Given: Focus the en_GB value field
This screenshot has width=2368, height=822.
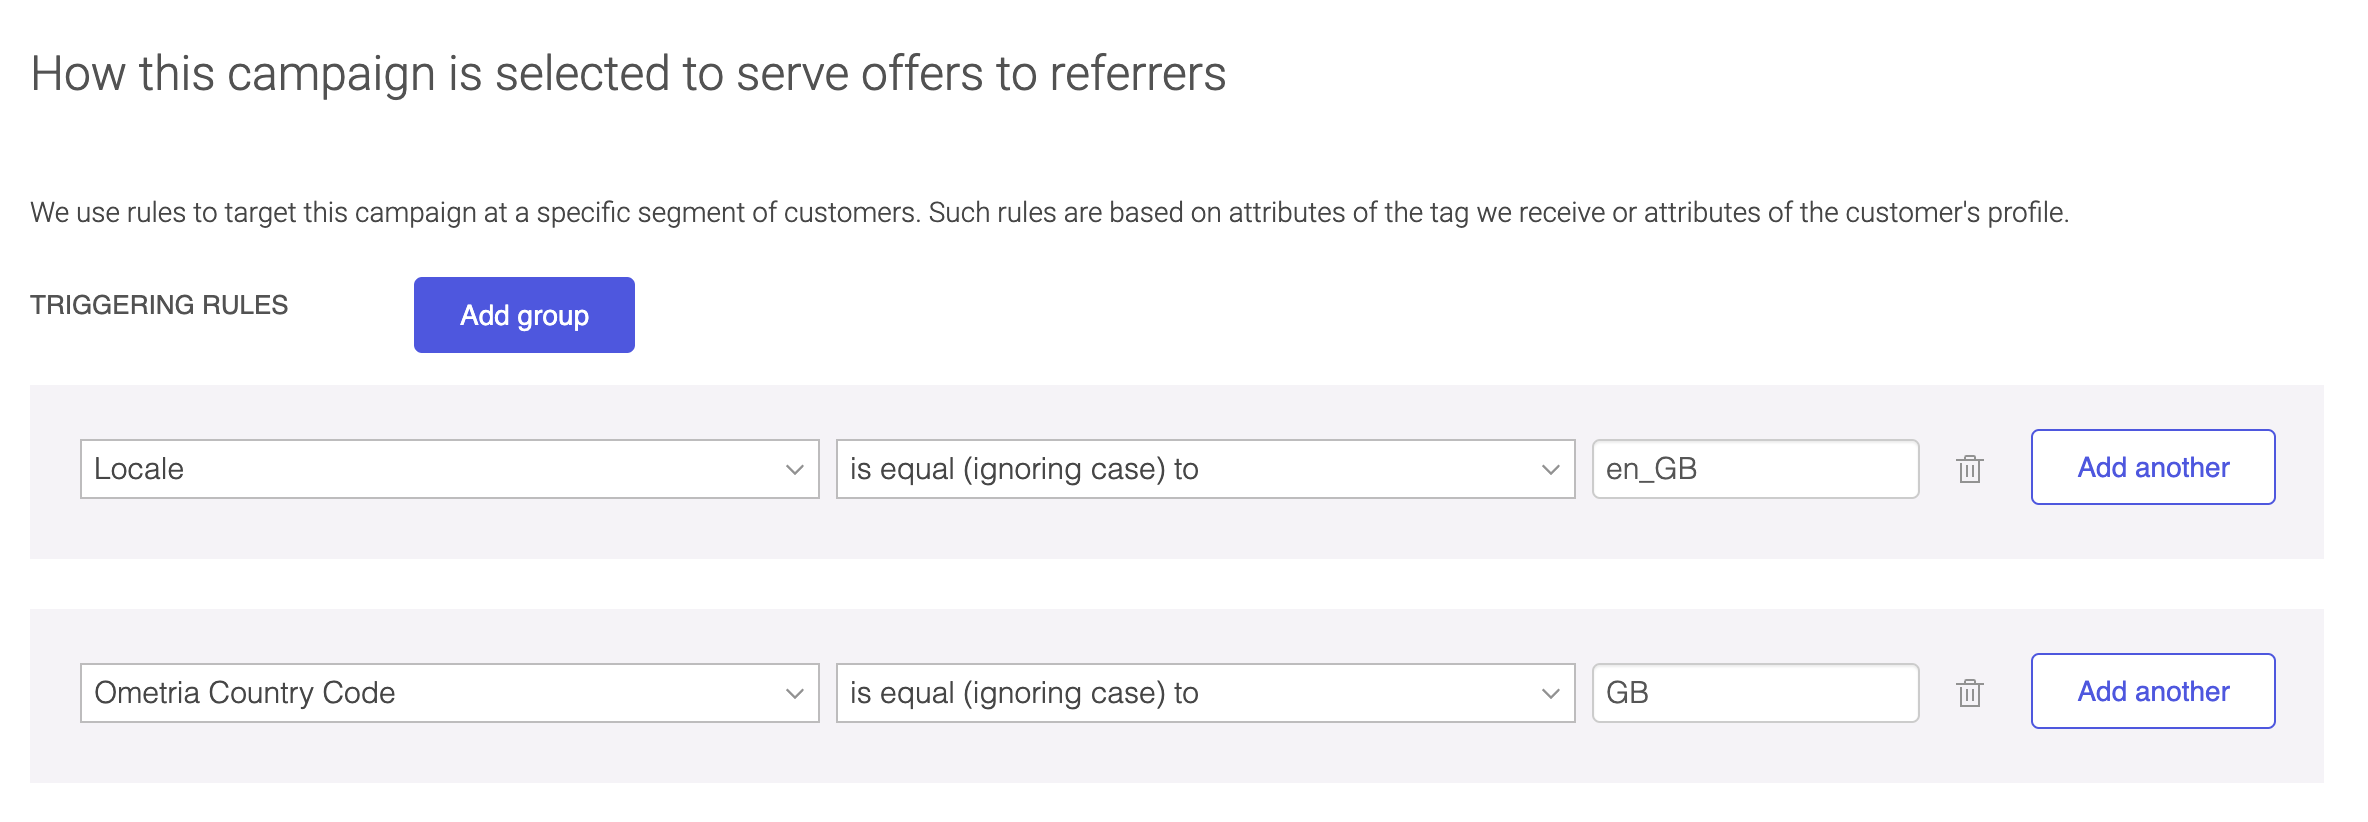Looking at the screenshot, I should click(1755, 469).
